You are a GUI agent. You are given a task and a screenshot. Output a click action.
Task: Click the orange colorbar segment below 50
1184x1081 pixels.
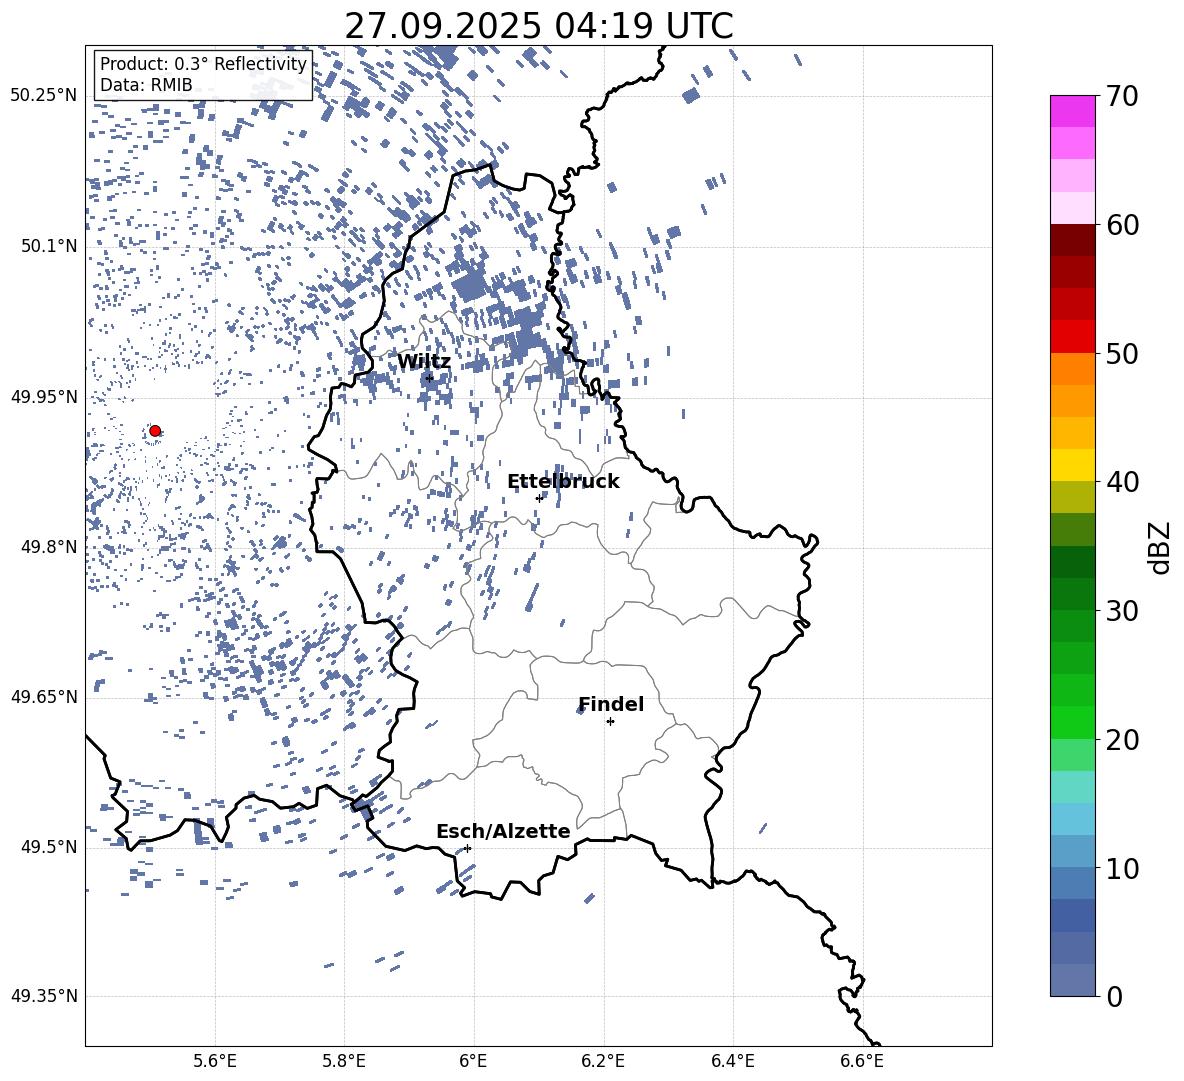coord(1073,369)
